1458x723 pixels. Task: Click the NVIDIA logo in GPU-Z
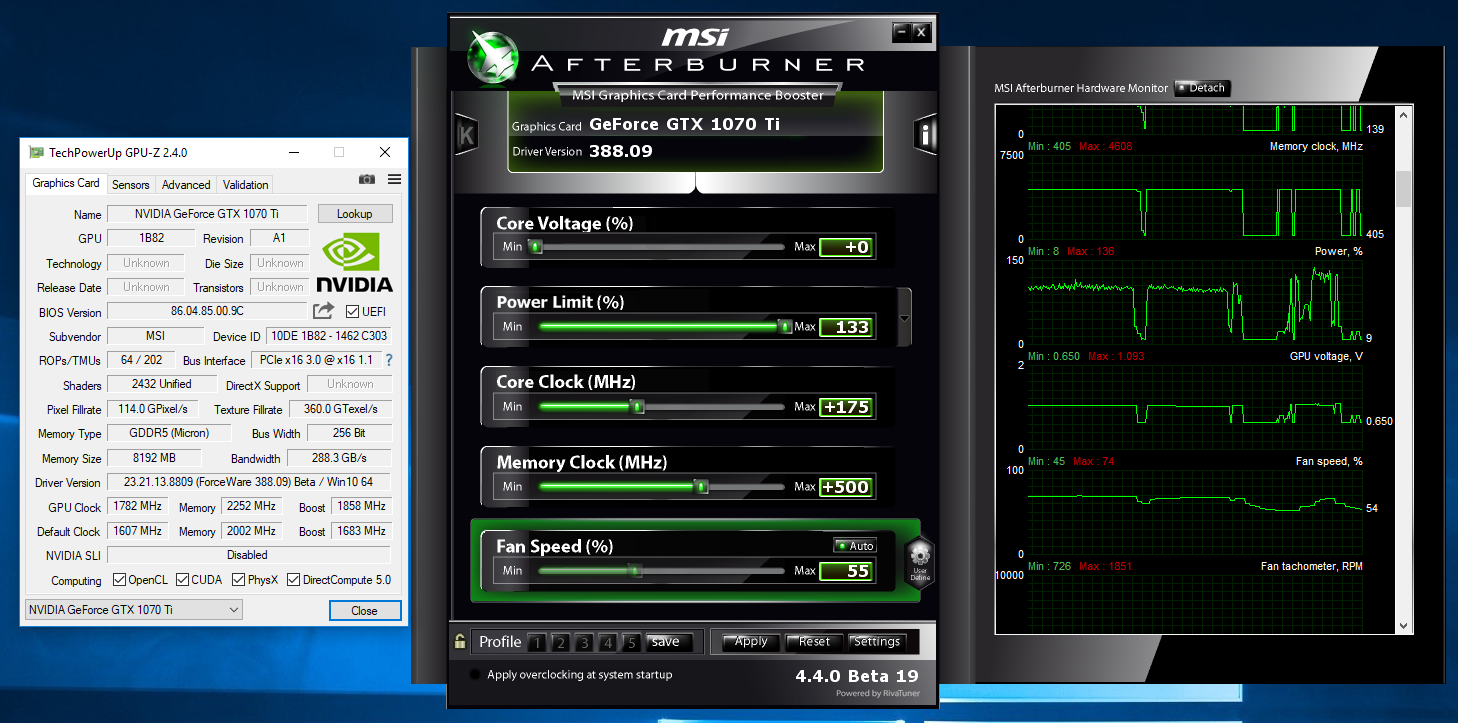pos(354,263)
